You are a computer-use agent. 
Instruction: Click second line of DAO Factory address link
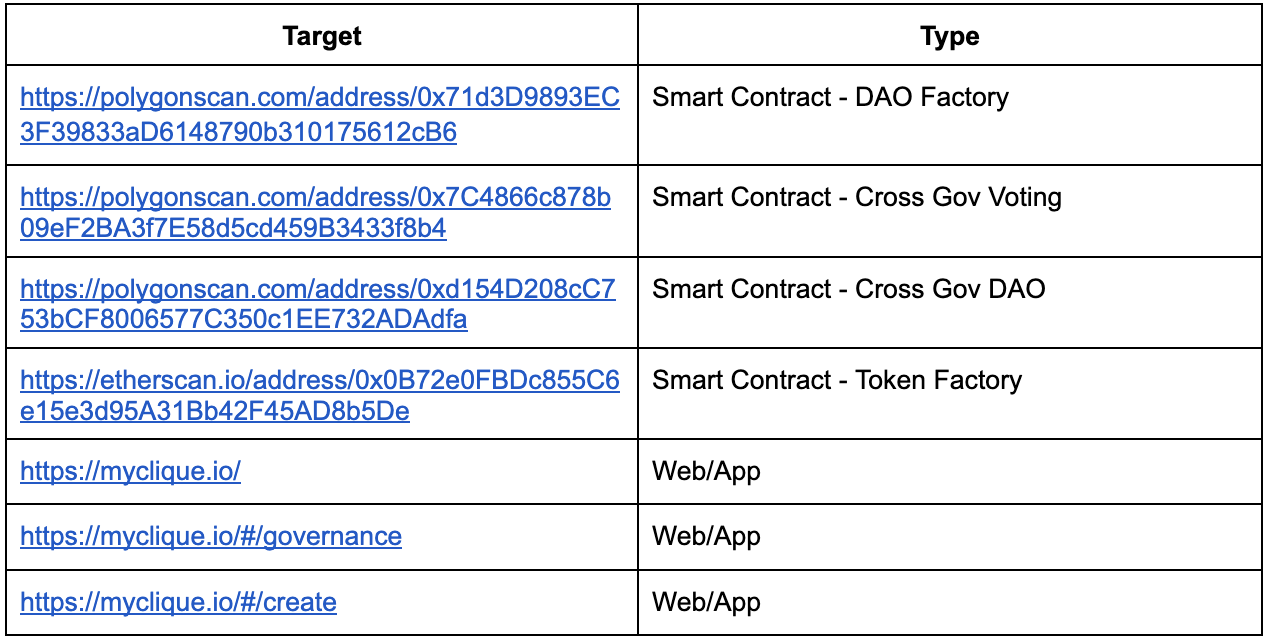[x=238, y=133]
